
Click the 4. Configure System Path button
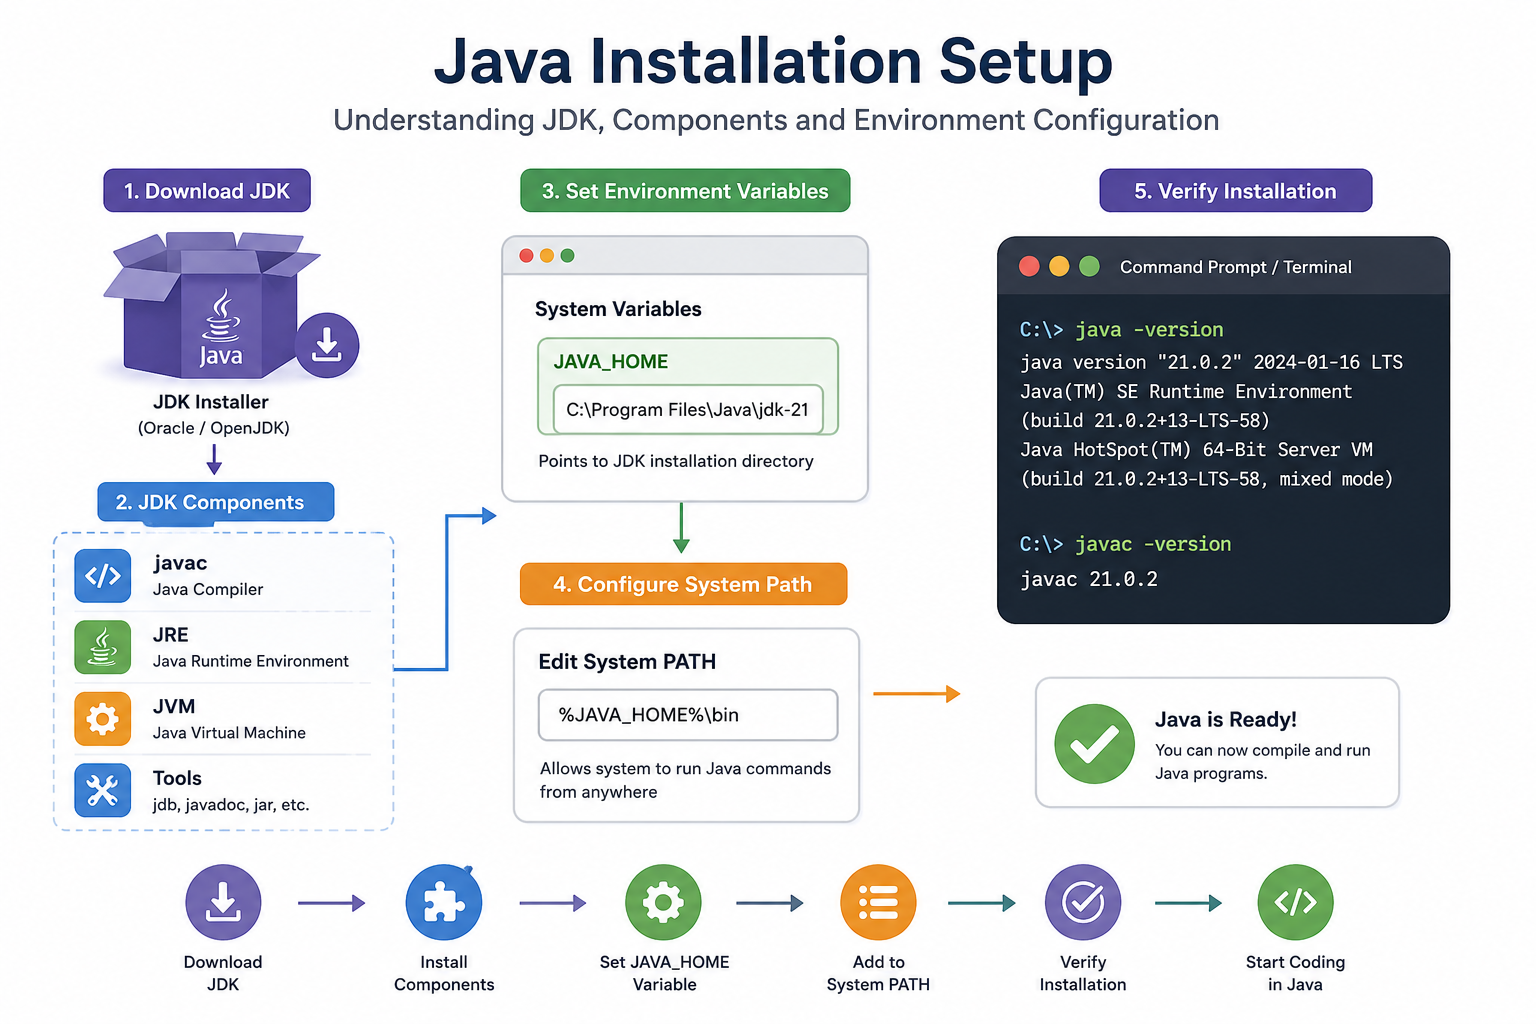[x=683, y=584]
